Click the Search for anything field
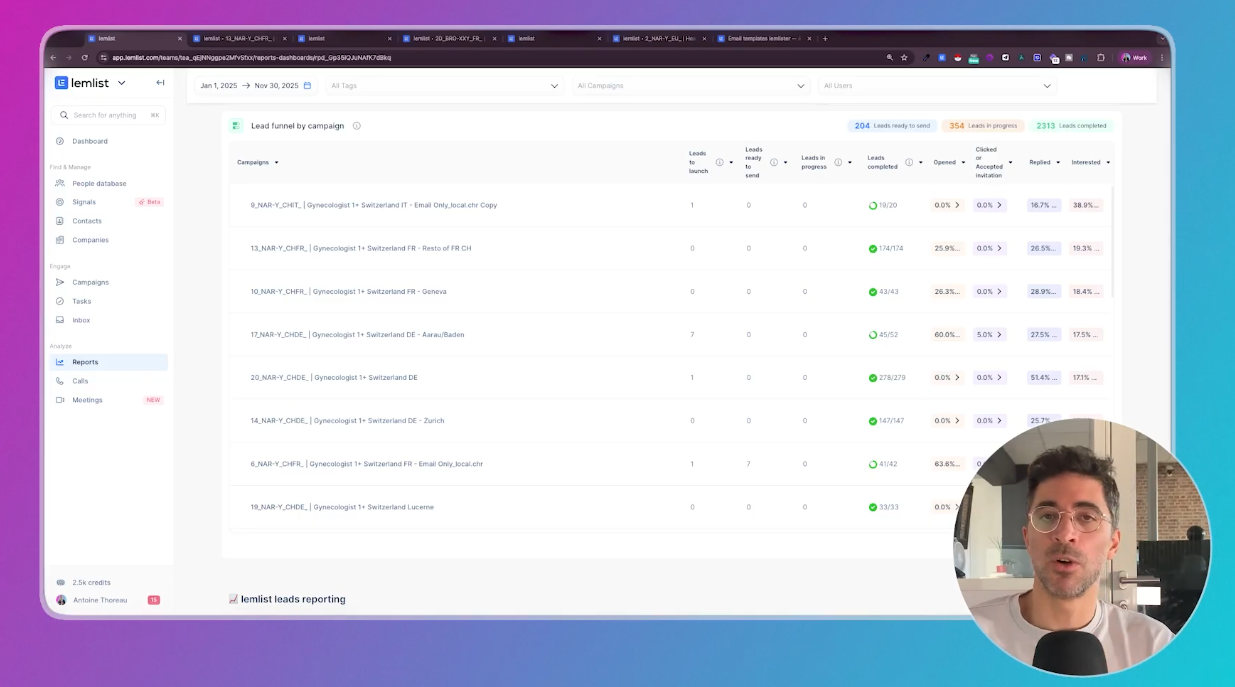Viewport: 1235px width, 687px height. pos(109,115)
